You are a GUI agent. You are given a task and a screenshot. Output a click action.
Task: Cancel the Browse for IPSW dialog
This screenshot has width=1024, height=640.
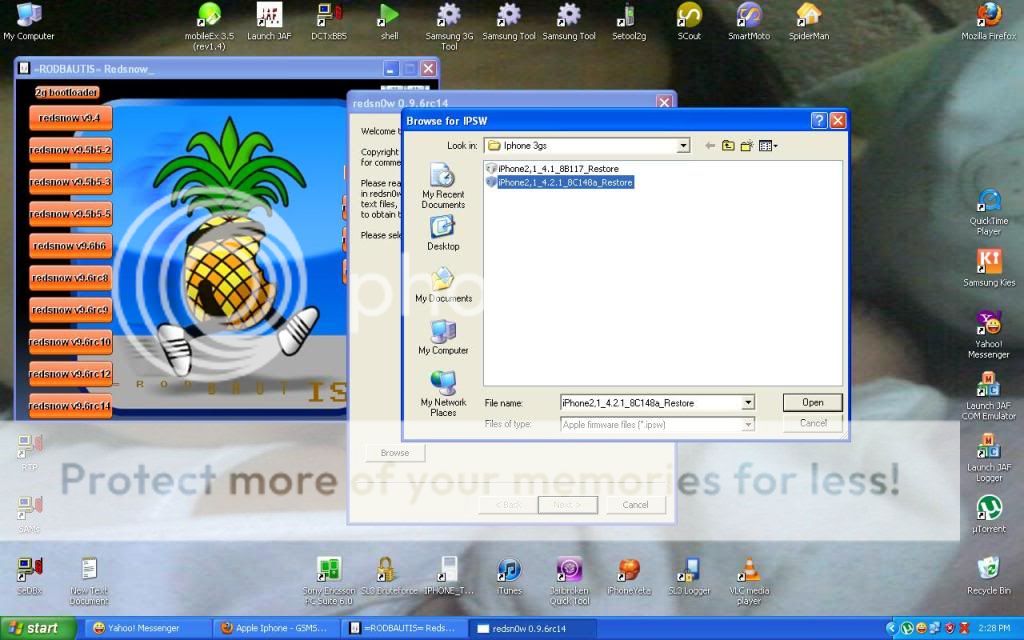[812, 423]
